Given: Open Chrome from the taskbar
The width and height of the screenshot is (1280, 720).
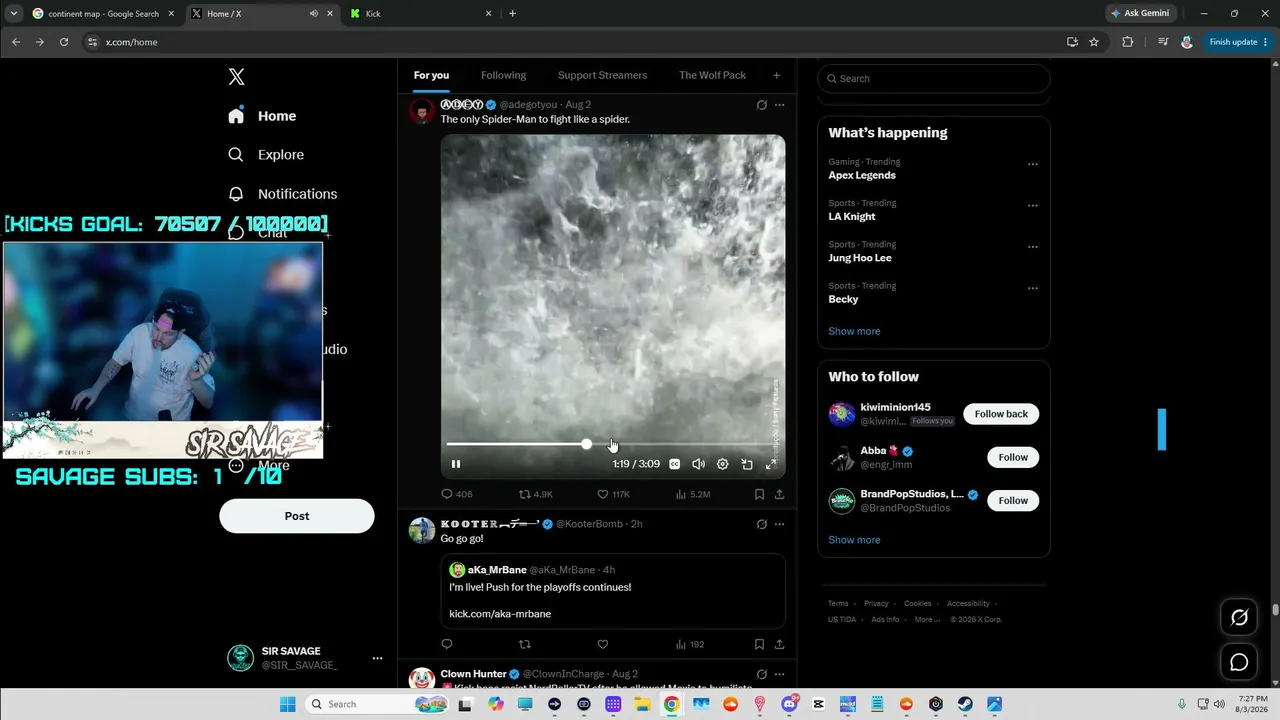Looking at the screenshot, I should click(x=671, y=704).
